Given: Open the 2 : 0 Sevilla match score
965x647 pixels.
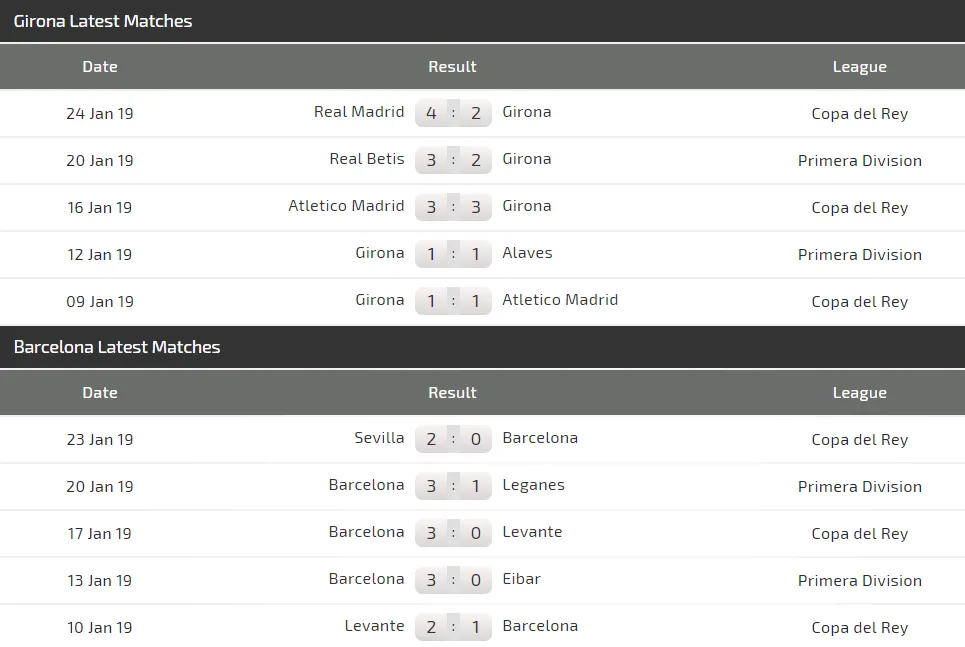Looking at the screenshot, I should click(x=453, y=439).
